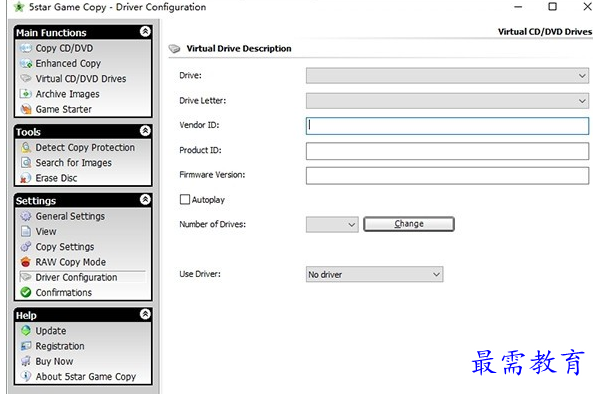This screenshot has width=593, height=394.
Task: Launch Game Starter
Action: pyautogui.click(x=64, y=109)
